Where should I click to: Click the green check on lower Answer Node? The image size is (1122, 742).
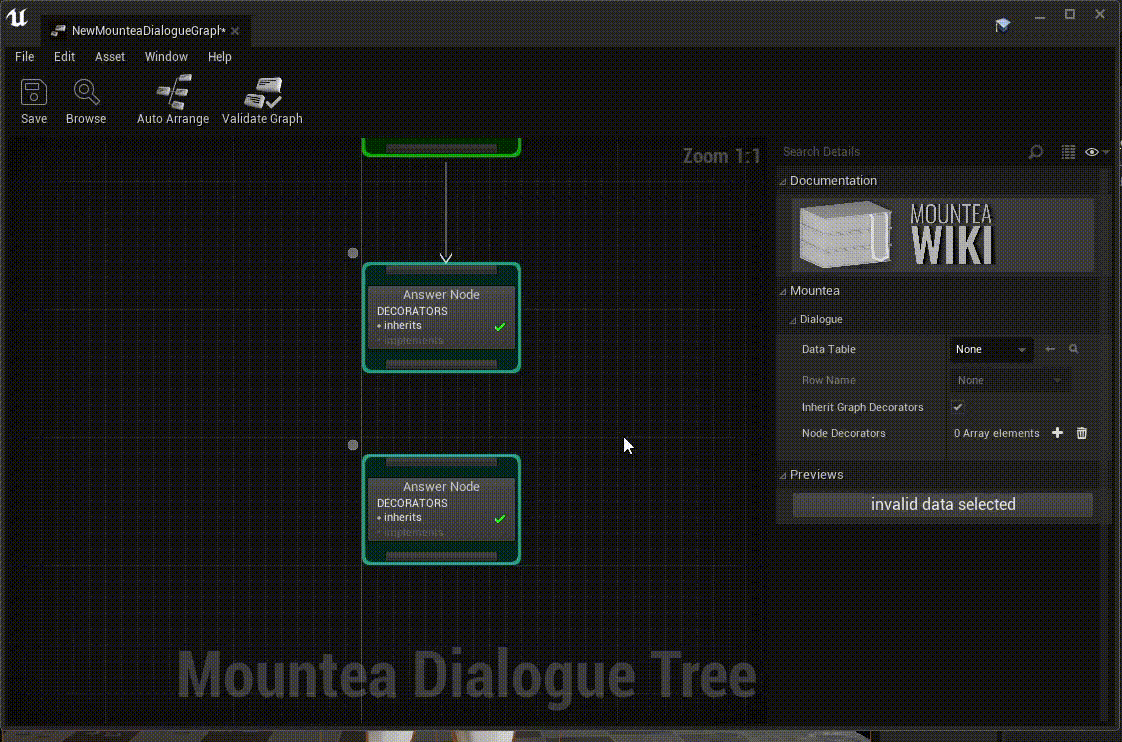coord(499,518)
